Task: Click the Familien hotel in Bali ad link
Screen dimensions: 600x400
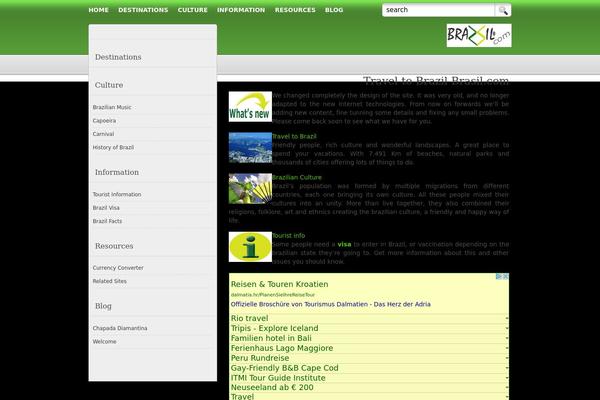Action: [x=271, y=338]
